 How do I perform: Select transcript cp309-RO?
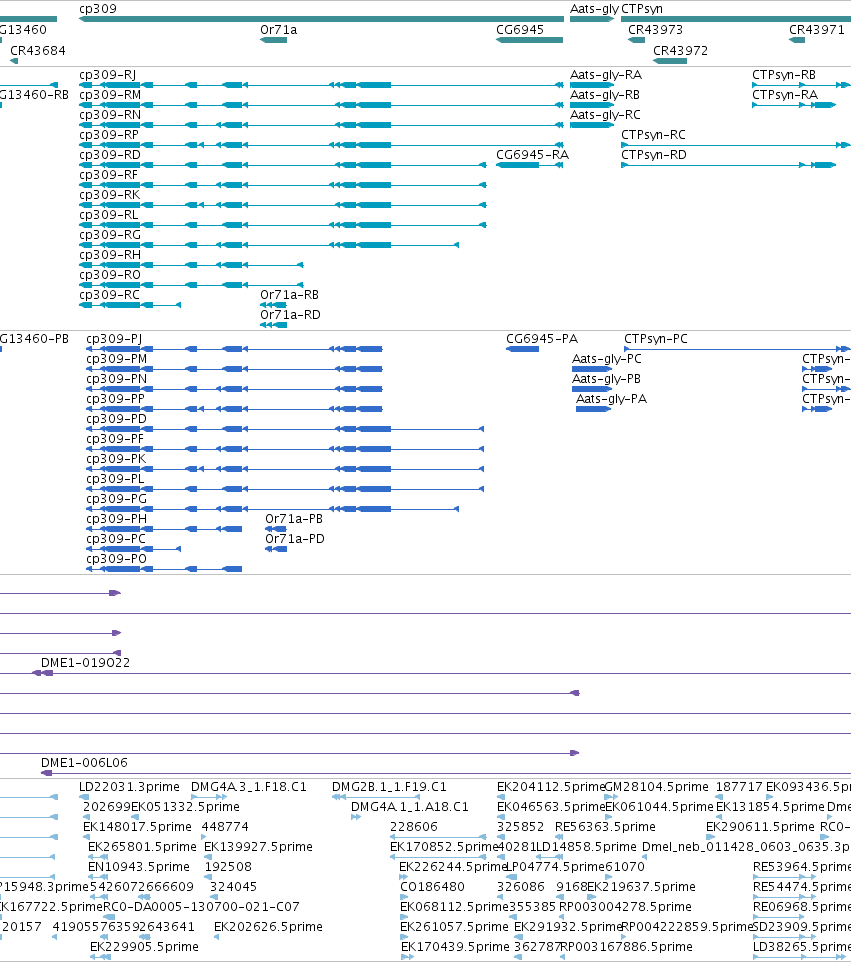coord(110,275)
